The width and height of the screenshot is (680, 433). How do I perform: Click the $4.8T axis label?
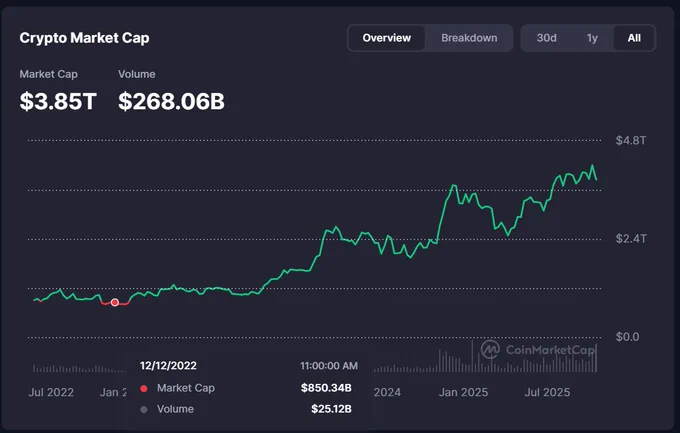631,140
